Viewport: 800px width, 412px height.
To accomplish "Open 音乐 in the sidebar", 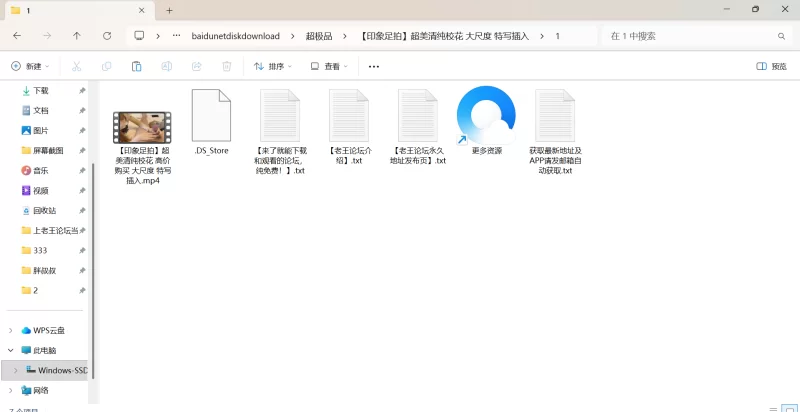I will coord(41,170).
